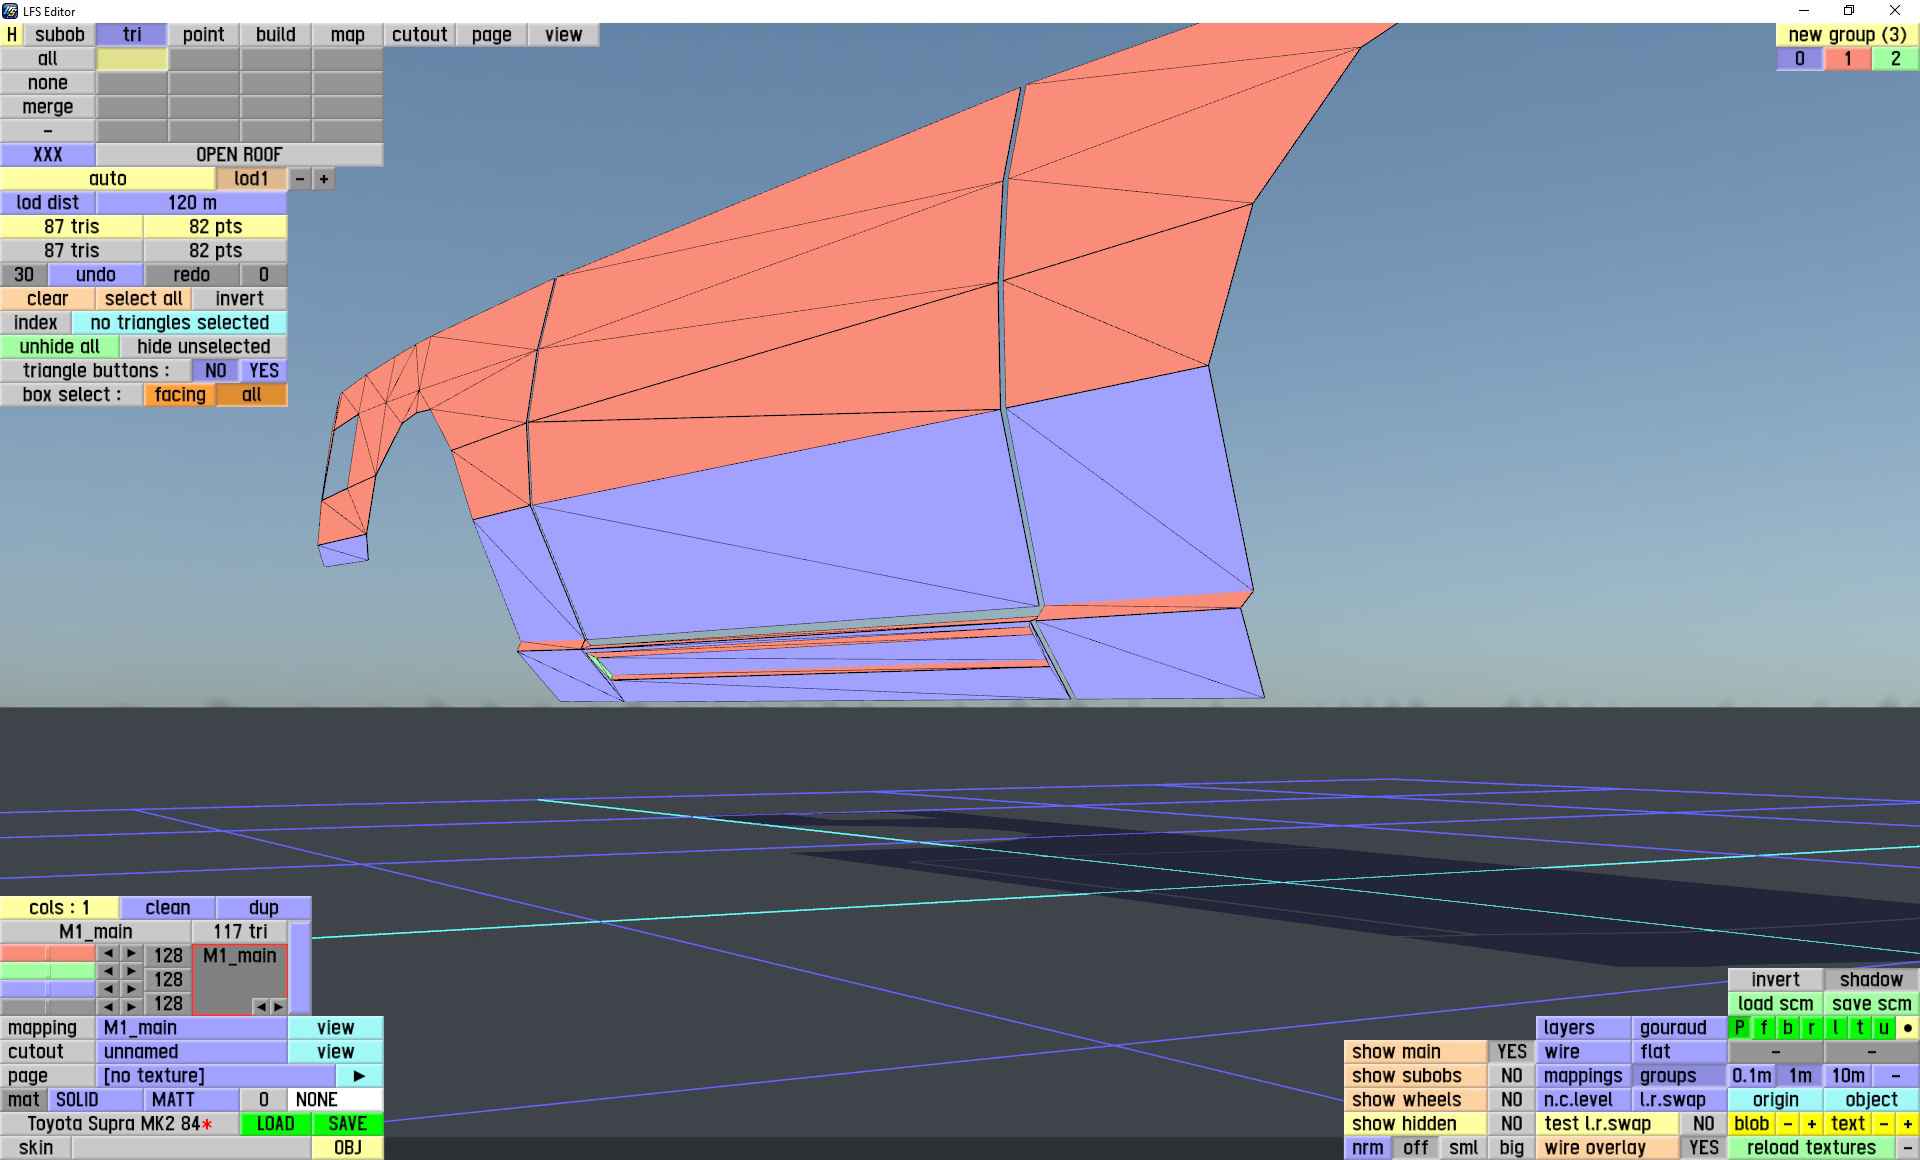Click the text size minus button
Viewport: 1920px width, 1160px height.
pos(1883,1124)
